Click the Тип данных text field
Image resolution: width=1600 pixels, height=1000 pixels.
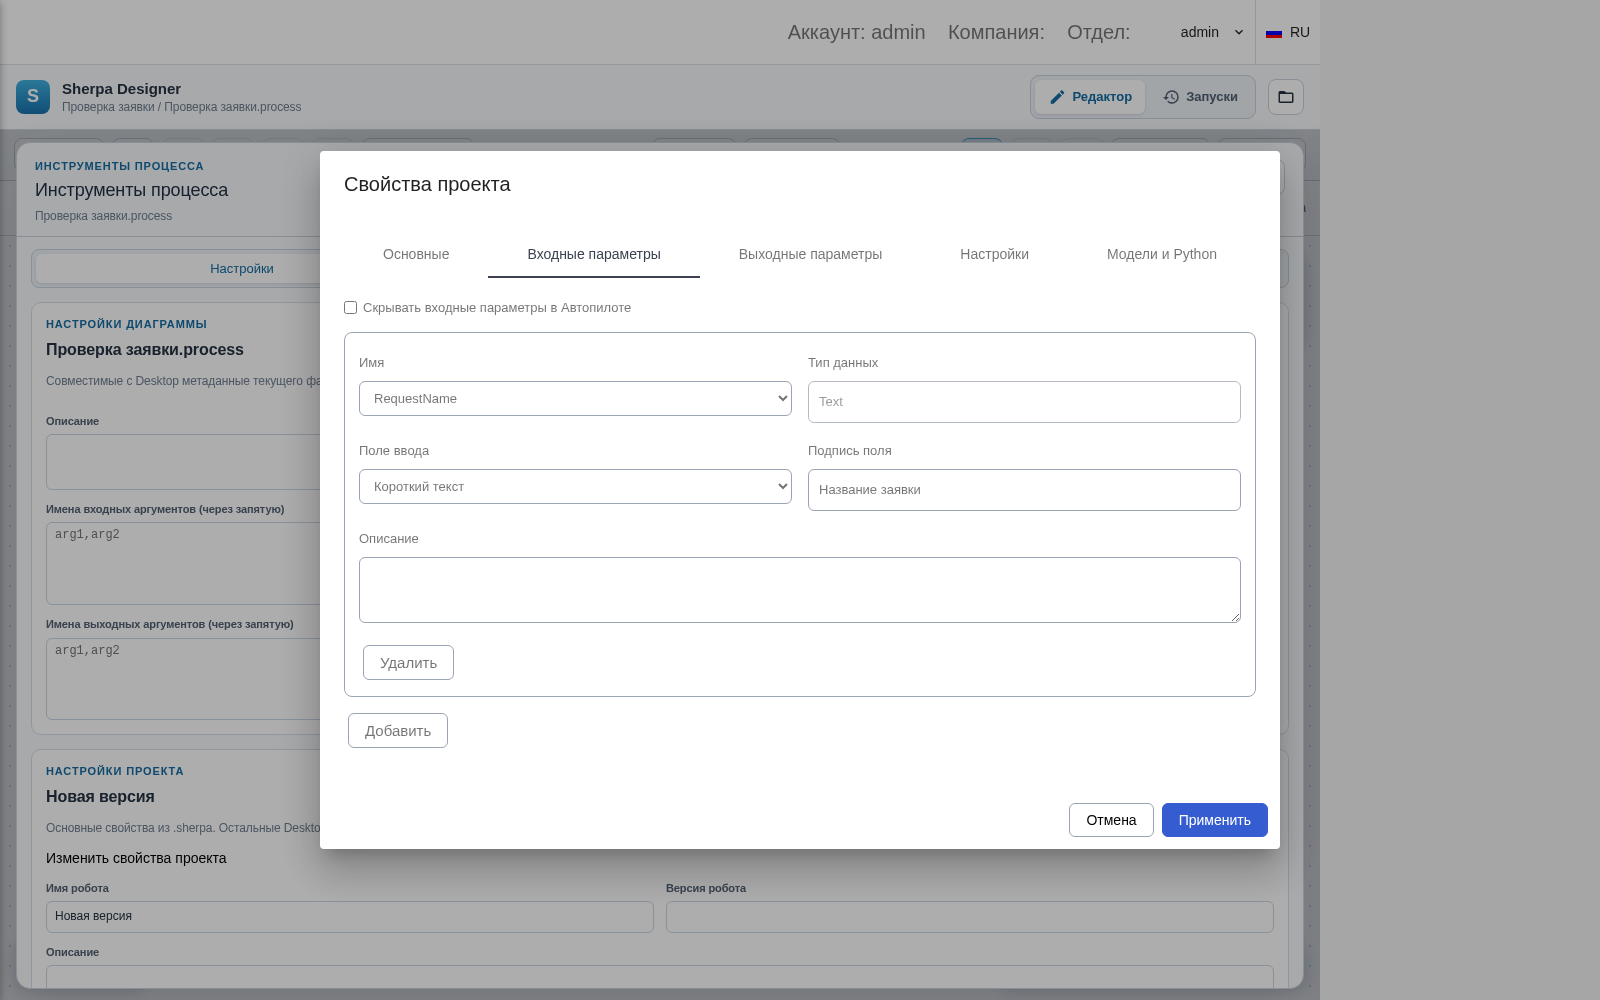pyautogui.click(x=1024, y=402)
